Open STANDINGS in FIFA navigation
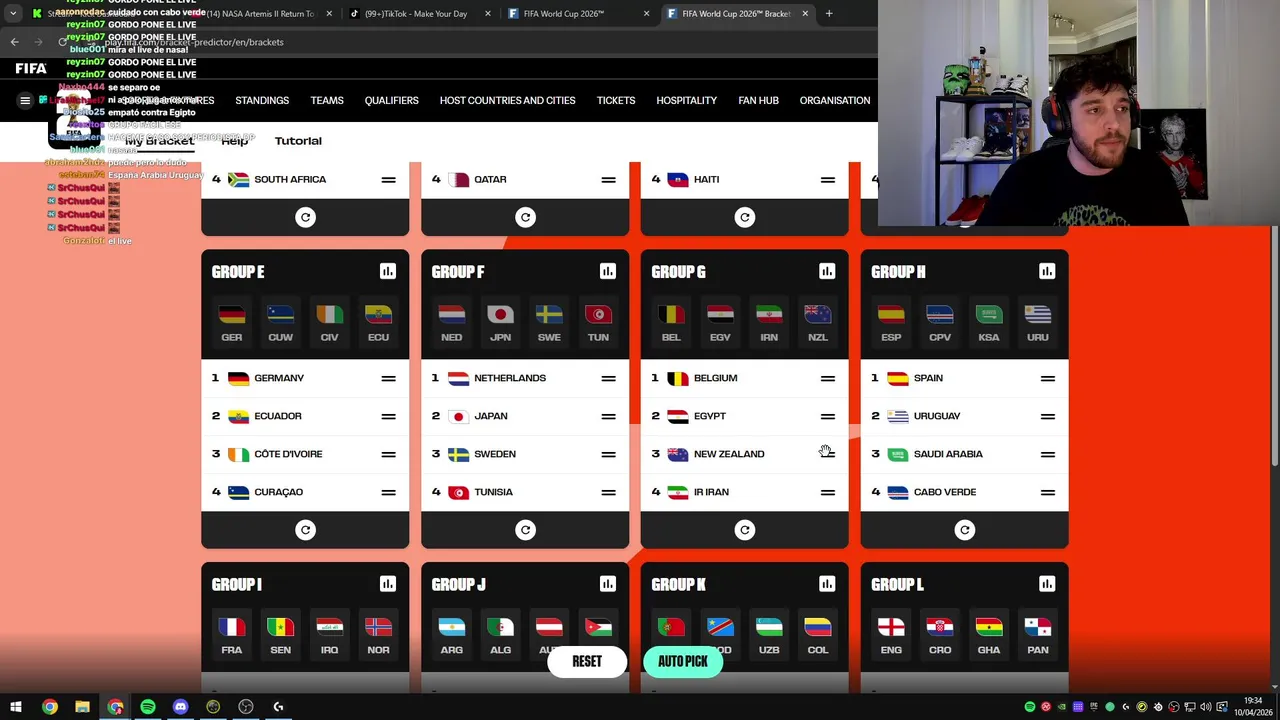This screenshot has height=720, width=1280. pyautogui.click(x=262, y=100)
